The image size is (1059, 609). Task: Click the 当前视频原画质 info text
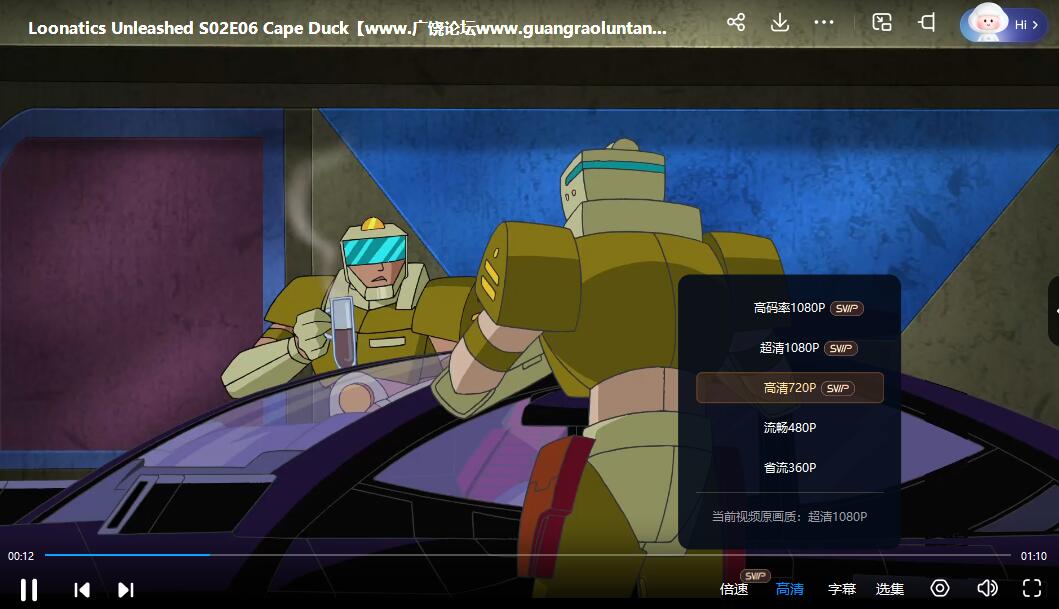coord(790,517)
